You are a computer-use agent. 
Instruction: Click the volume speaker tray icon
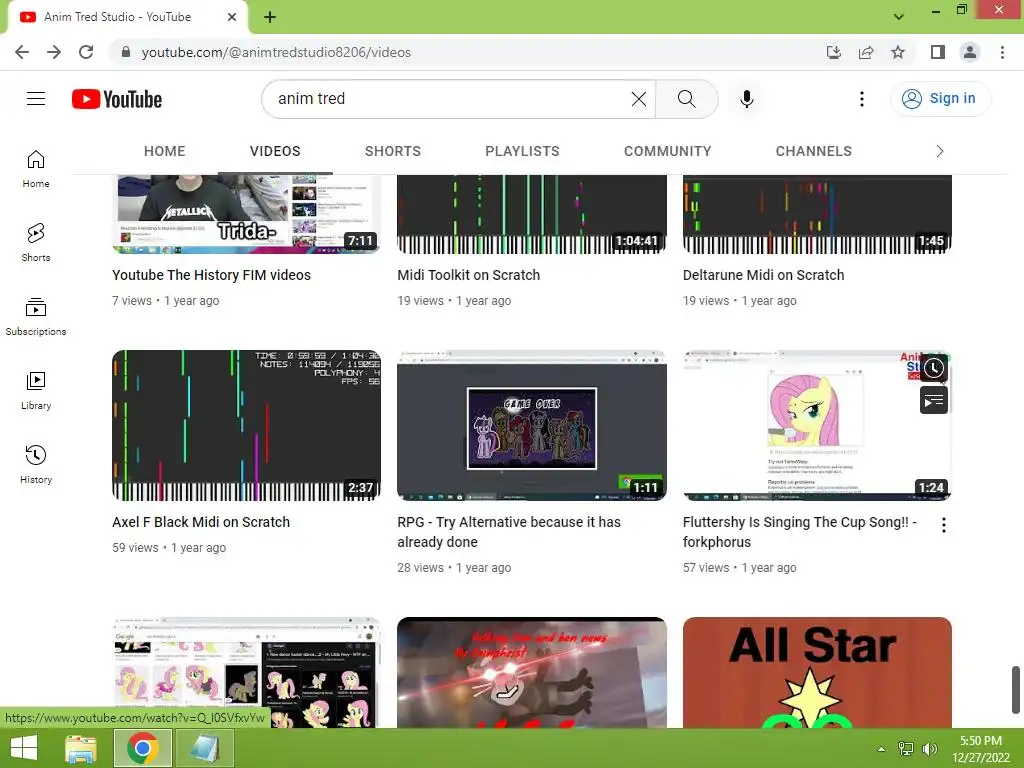tap(929, 748)
